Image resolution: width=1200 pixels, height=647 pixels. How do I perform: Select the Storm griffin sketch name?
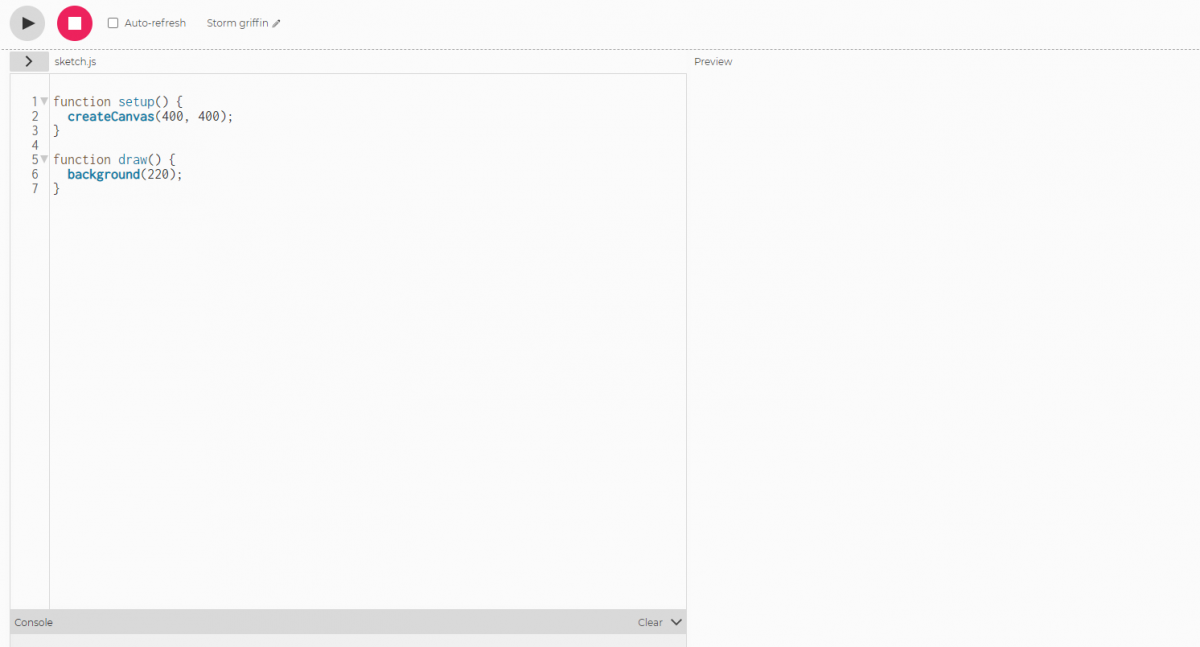238,23
